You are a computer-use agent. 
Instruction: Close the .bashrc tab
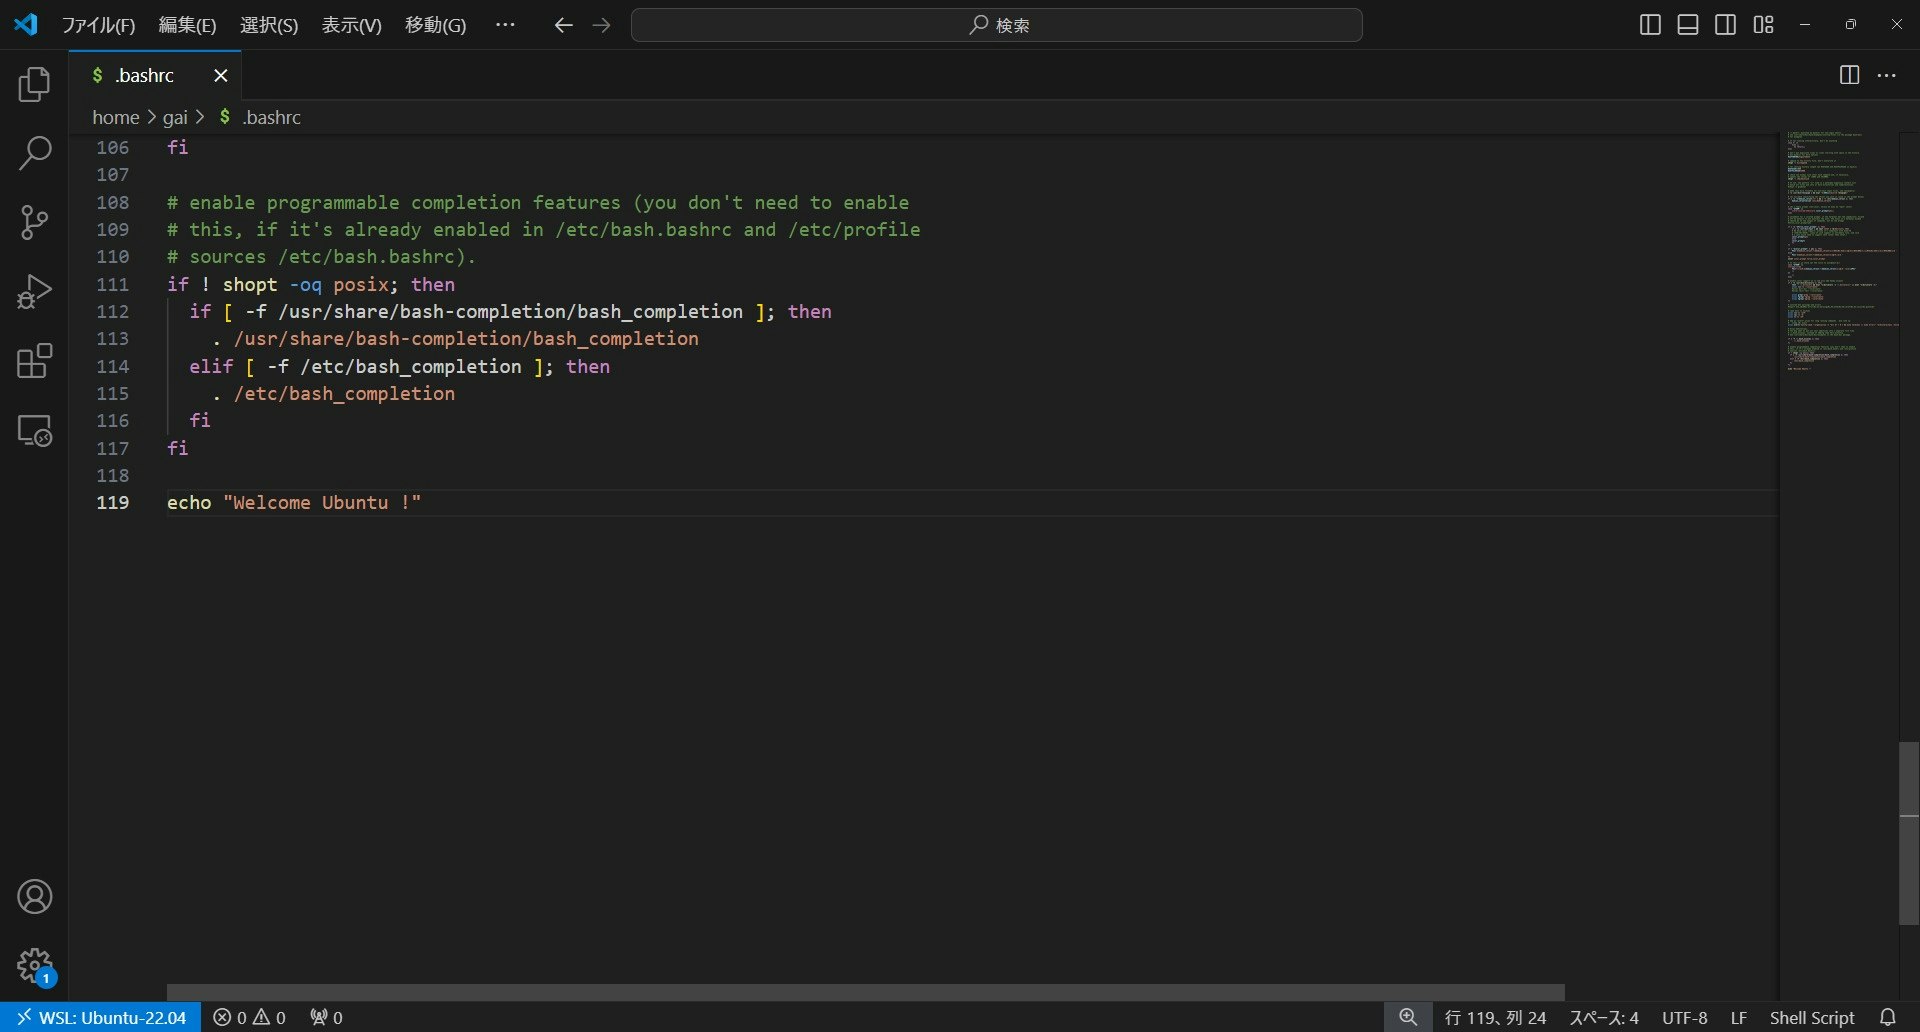tap(221, 75)
